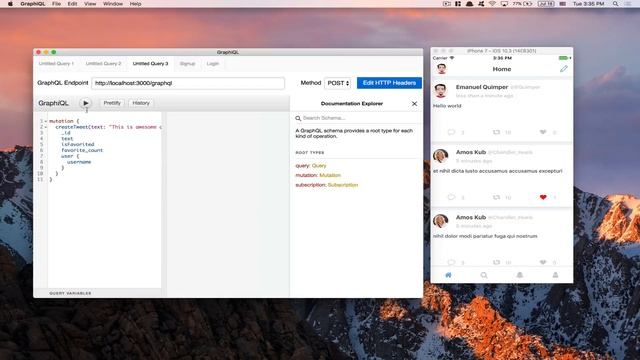Open the Mutation root type link
640x360 pixels.
pos(330,175)
